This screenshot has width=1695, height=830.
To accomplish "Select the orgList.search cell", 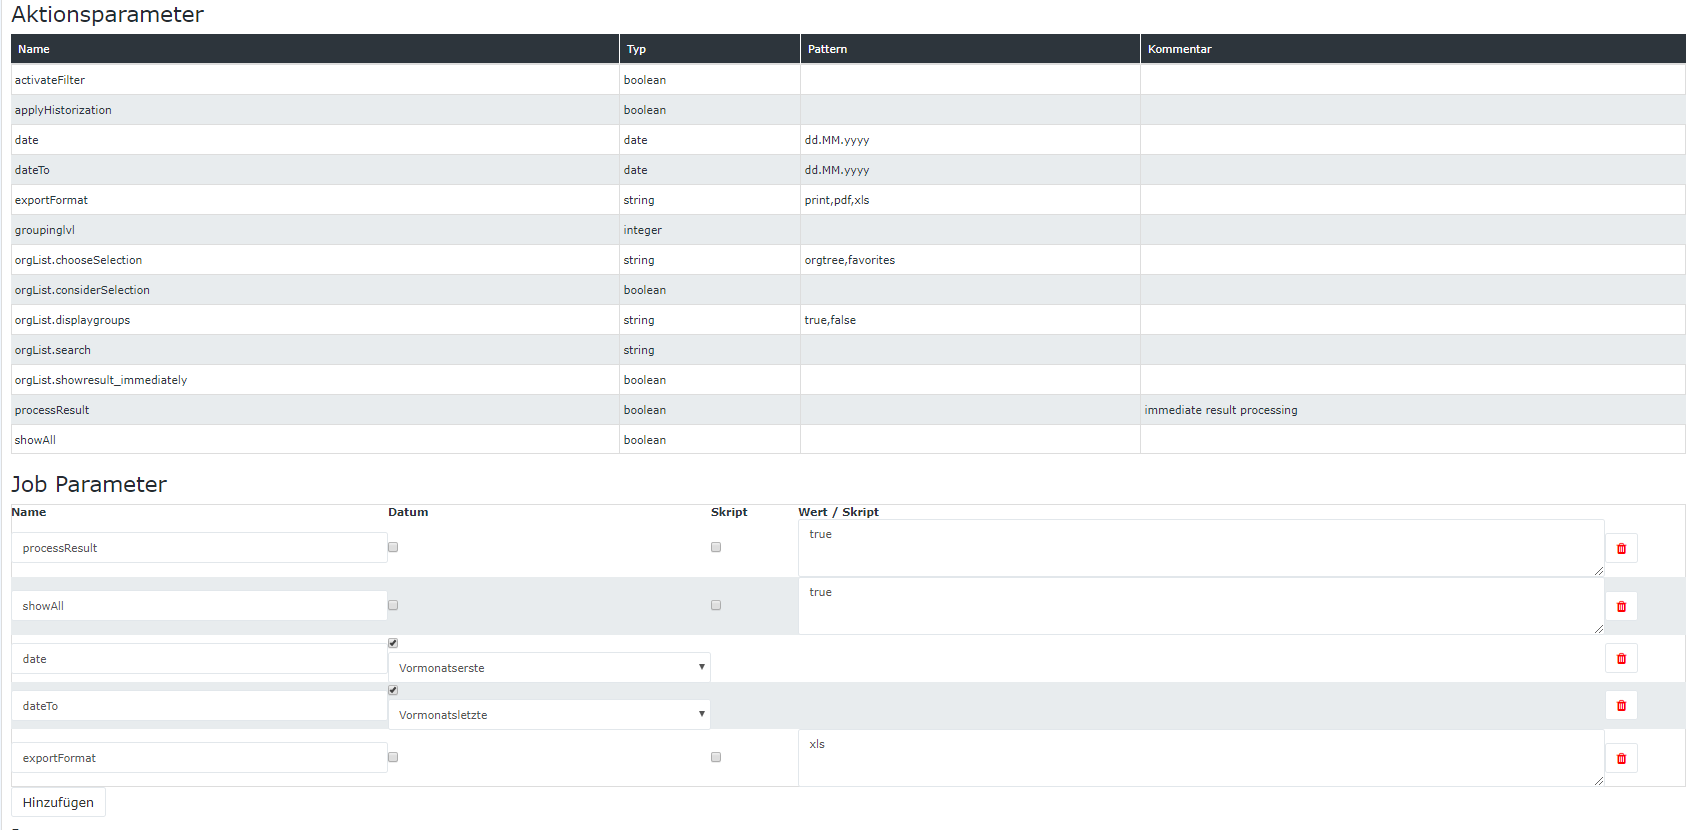I will [x=315, y=350].
